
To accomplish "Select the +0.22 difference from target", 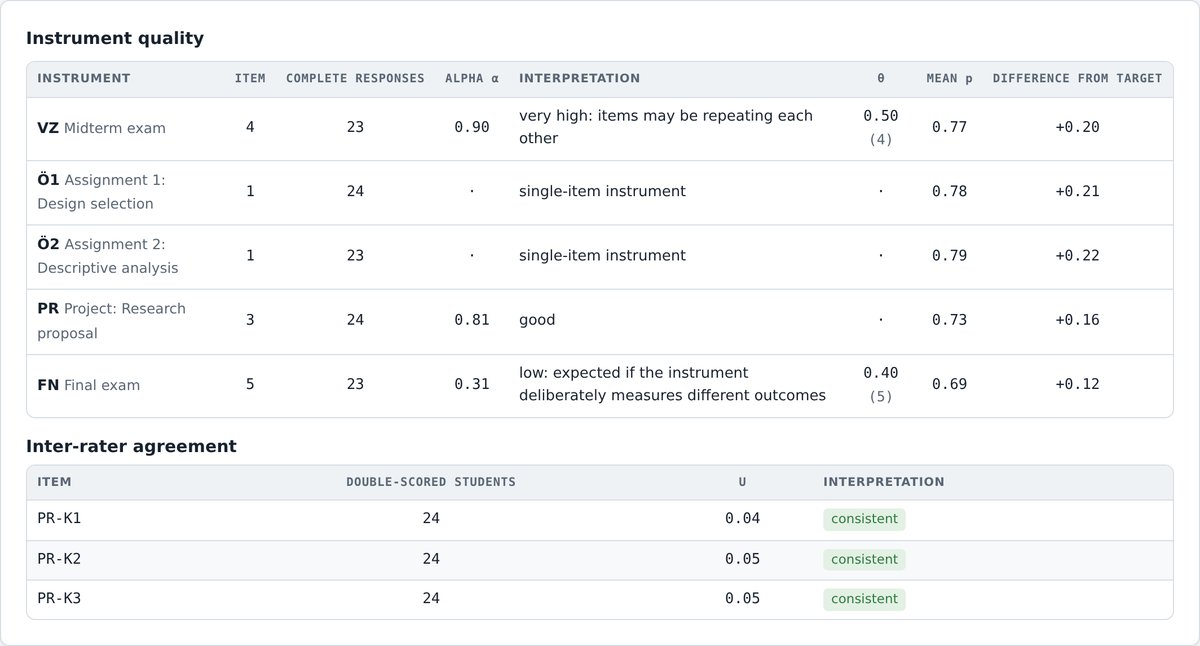I will (x=1077, y=256).
